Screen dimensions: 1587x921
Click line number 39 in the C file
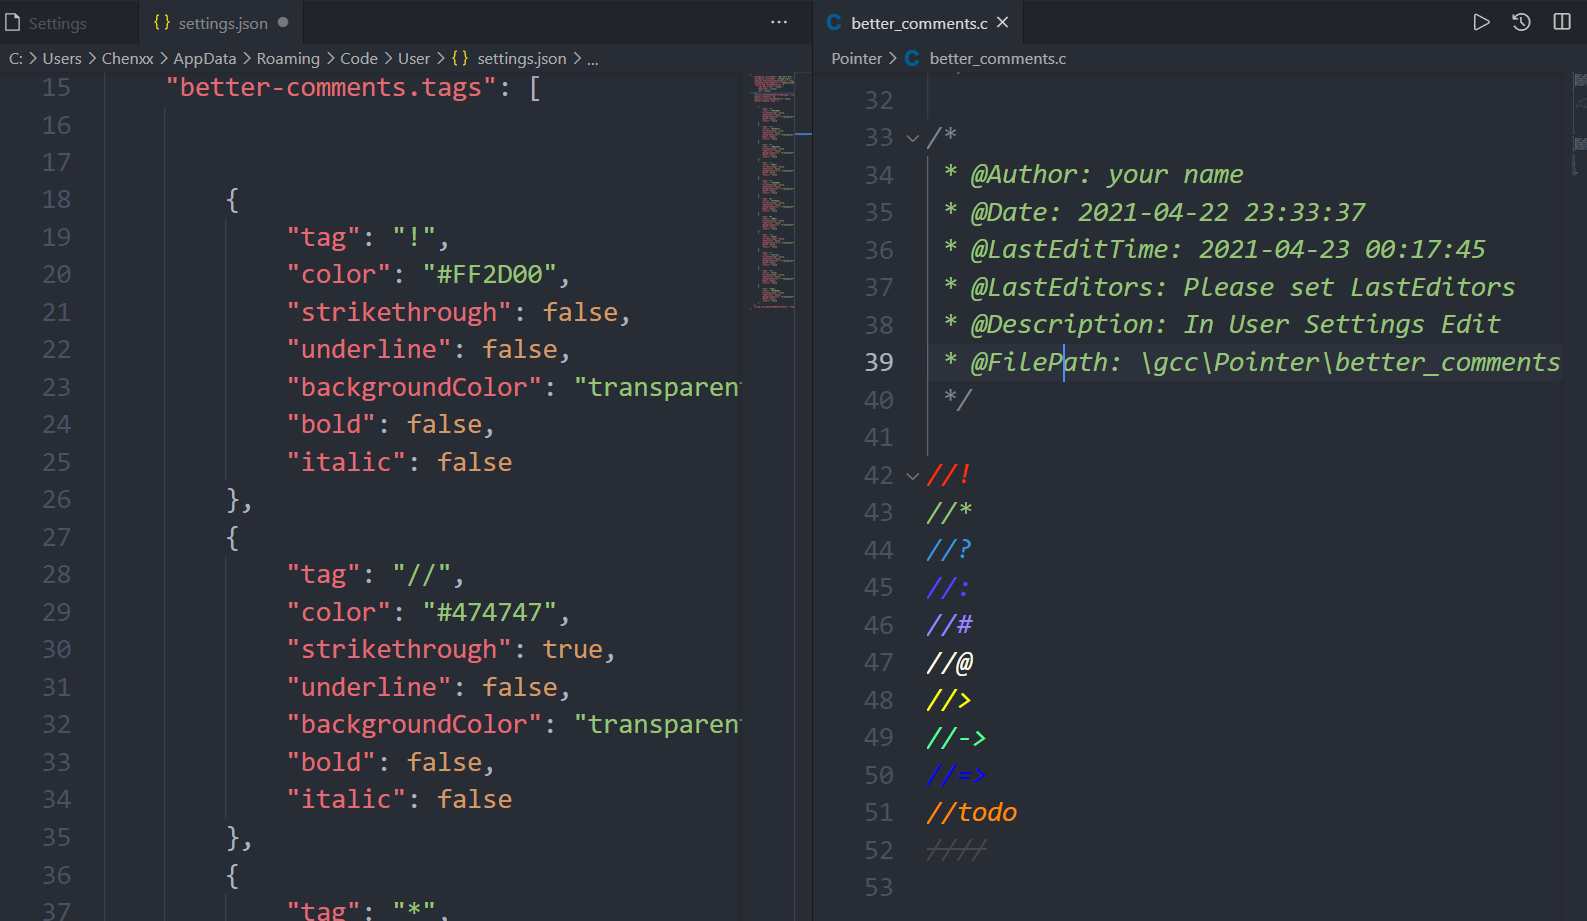pyautogui.click(x=878, y=362)
